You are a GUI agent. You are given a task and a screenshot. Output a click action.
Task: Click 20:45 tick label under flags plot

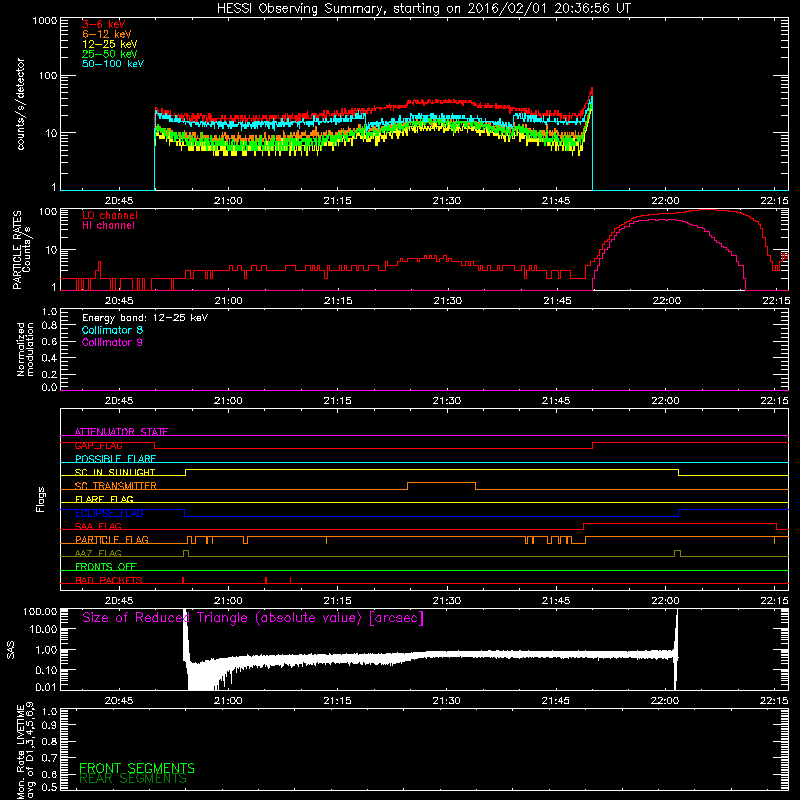click(119, 601)
